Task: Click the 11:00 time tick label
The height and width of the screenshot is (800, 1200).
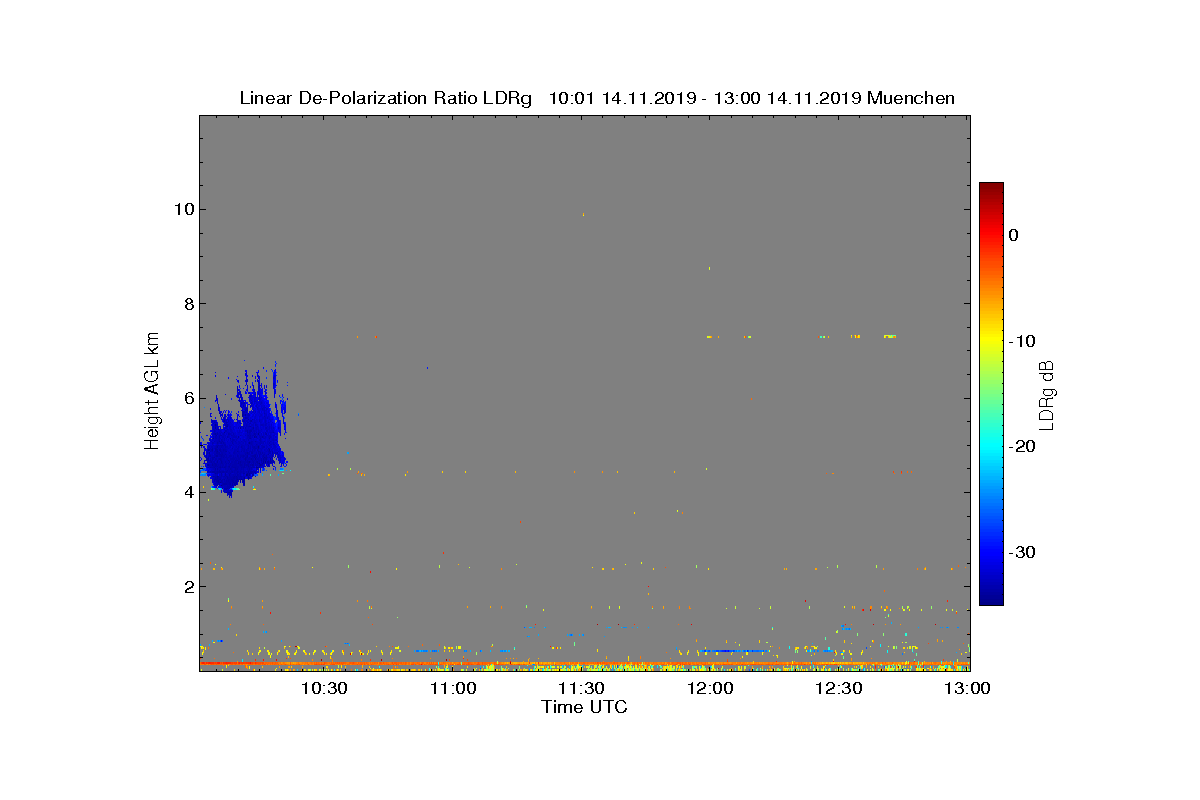Action: [x=453, y=688]
